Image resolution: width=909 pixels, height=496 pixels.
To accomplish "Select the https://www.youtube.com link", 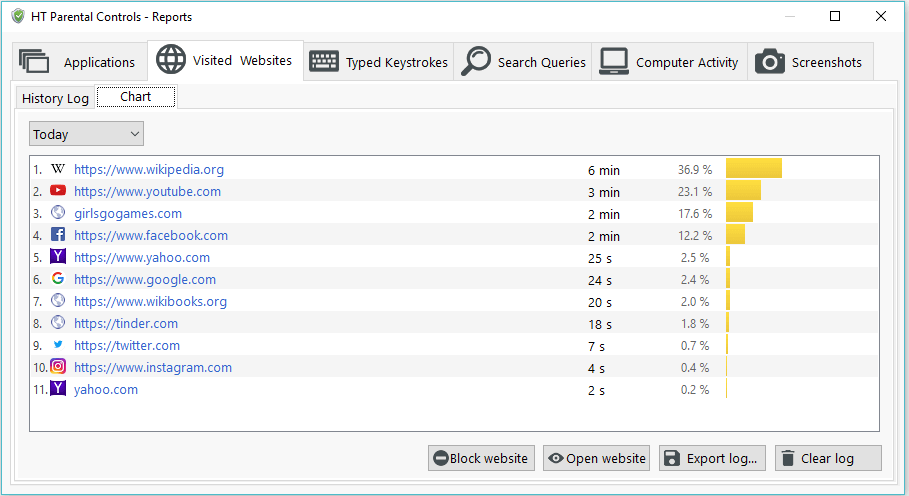I will [x=147, y=191].
